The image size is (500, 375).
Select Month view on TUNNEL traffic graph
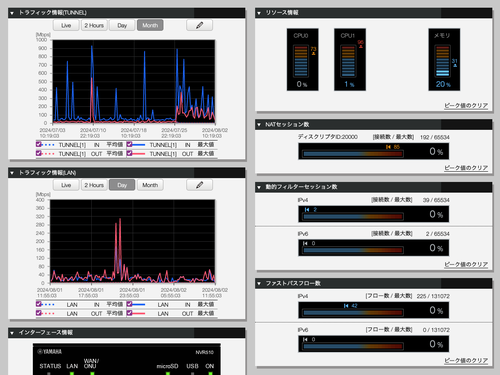pyautogui.click(x=150, y=25)
